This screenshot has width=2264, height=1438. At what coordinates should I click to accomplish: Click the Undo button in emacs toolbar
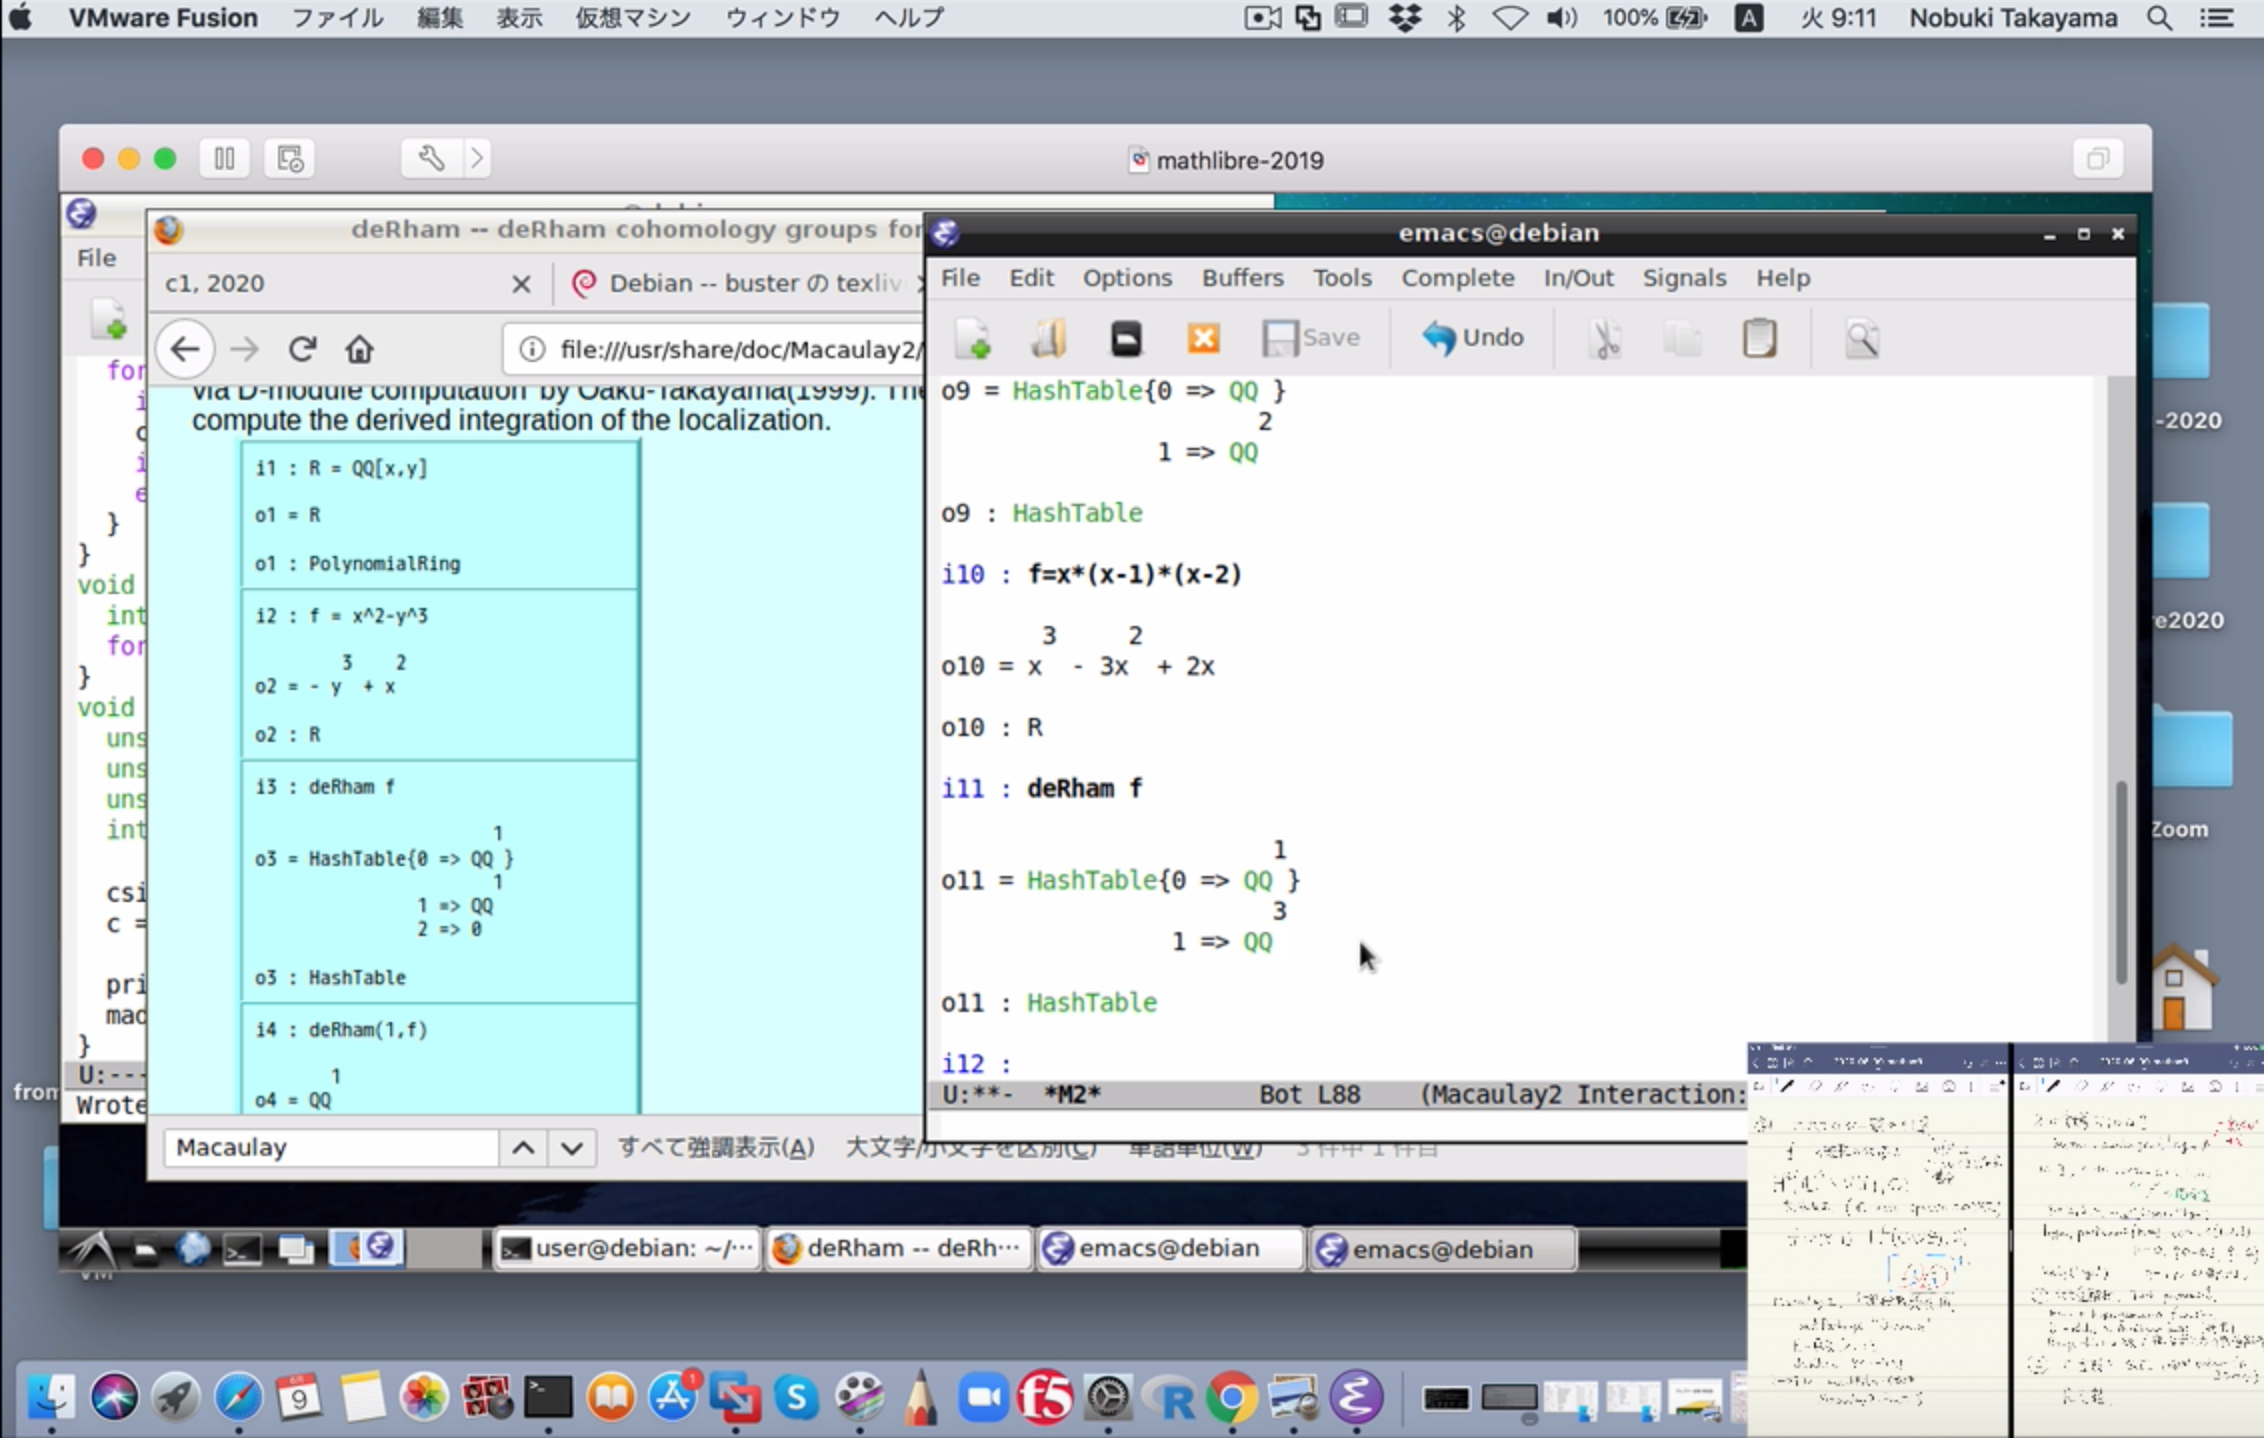click(1473, 338)
